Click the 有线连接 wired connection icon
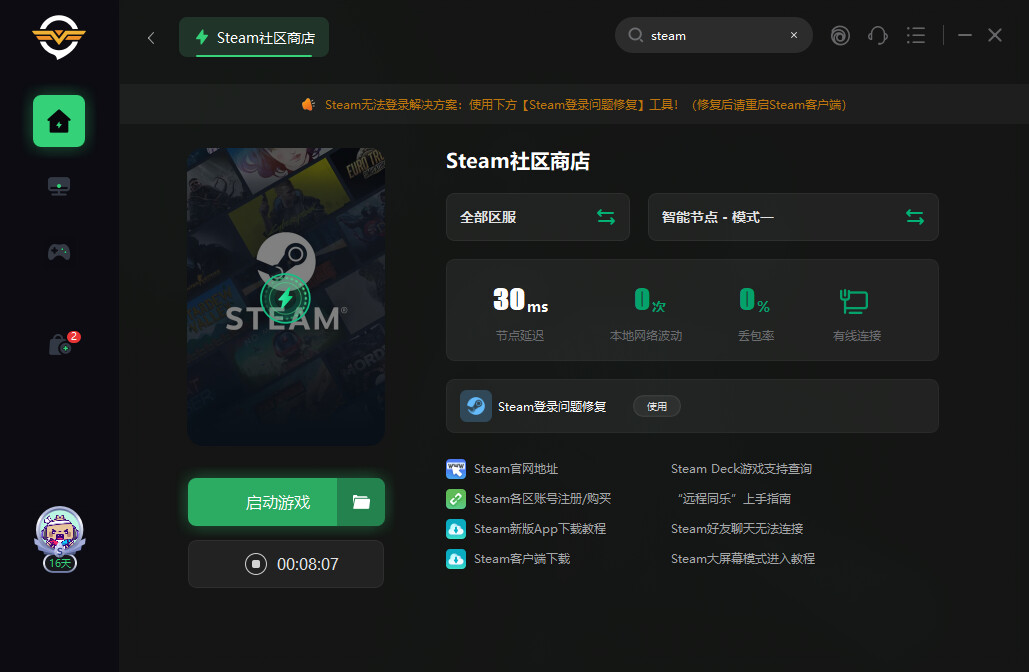The width and height of the screenshot is (1029, 672). click(854, 302)
